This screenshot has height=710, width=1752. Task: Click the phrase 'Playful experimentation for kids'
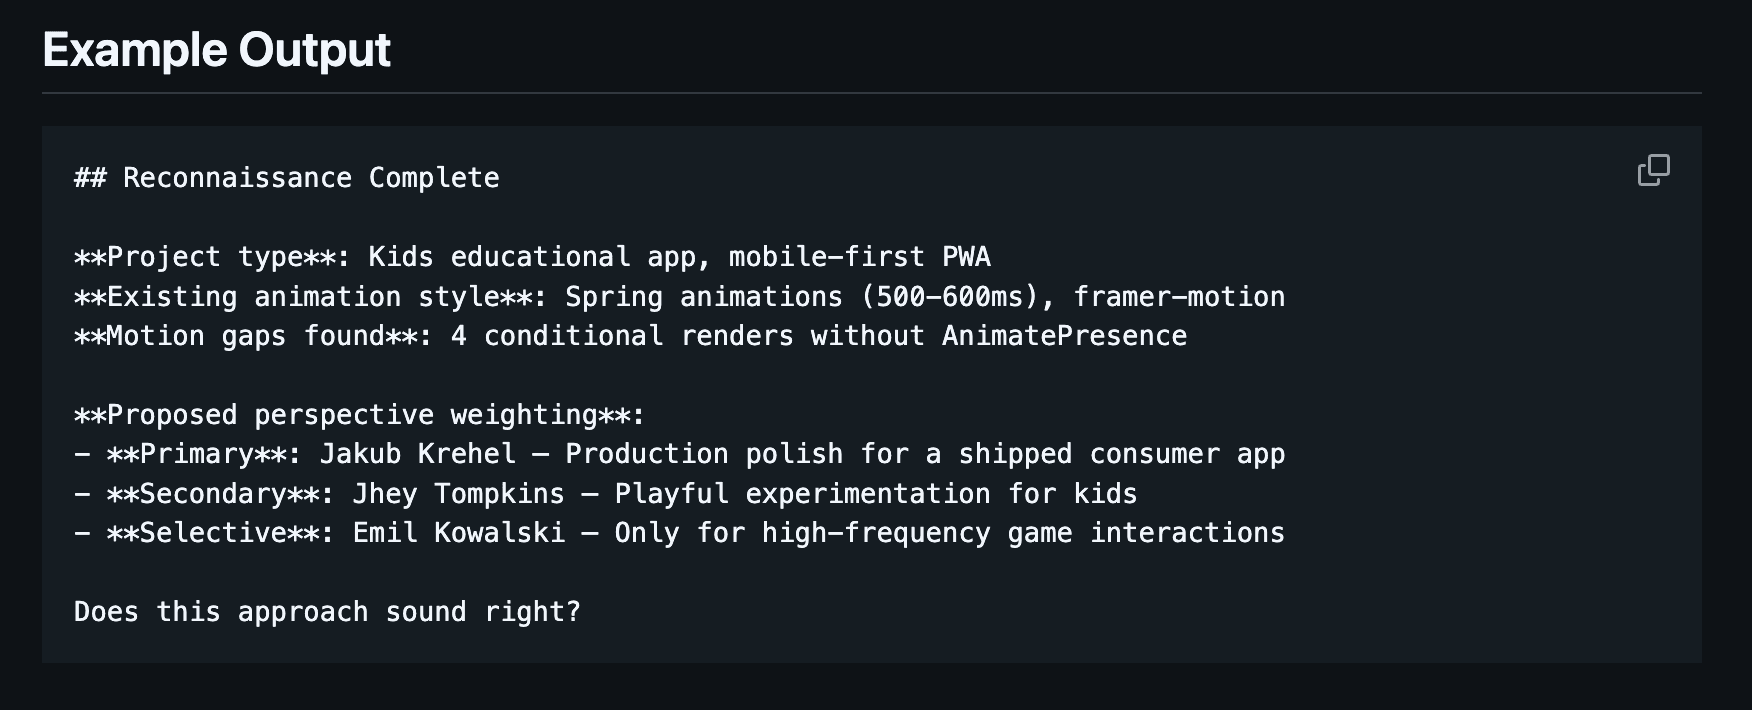[x=875, y=494]
